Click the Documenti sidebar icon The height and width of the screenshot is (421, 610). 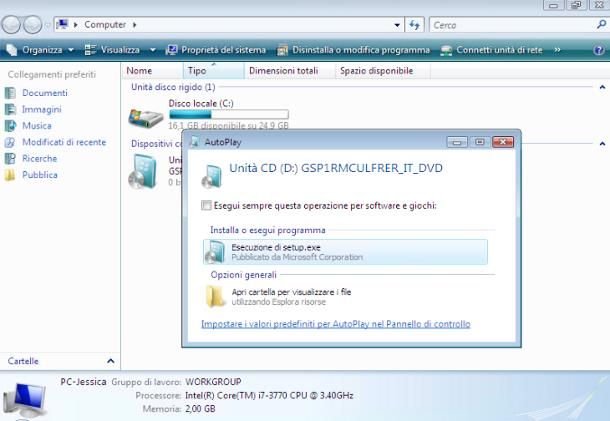click(x=10, y=93)
